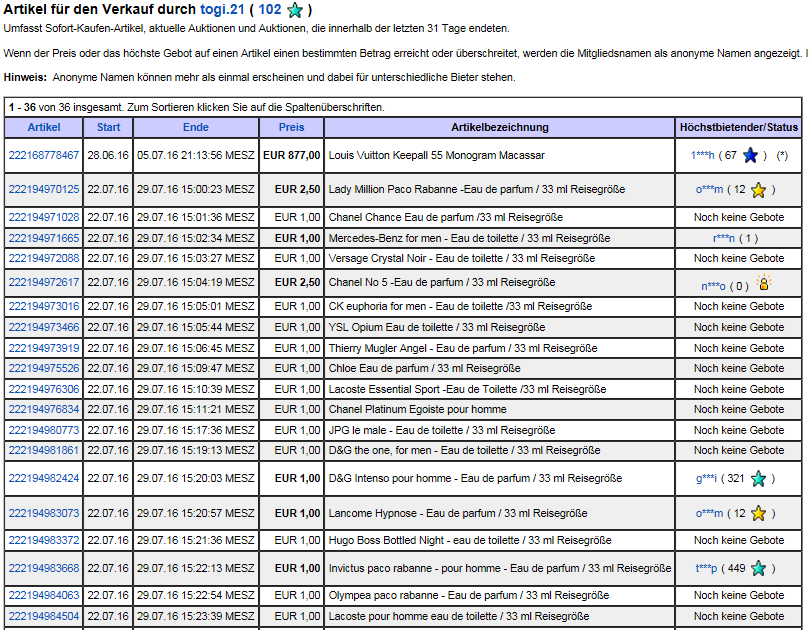Open item number 222194980773
Image resolution: width=809 pixels, height=630 pixels.
click(44, 430)
